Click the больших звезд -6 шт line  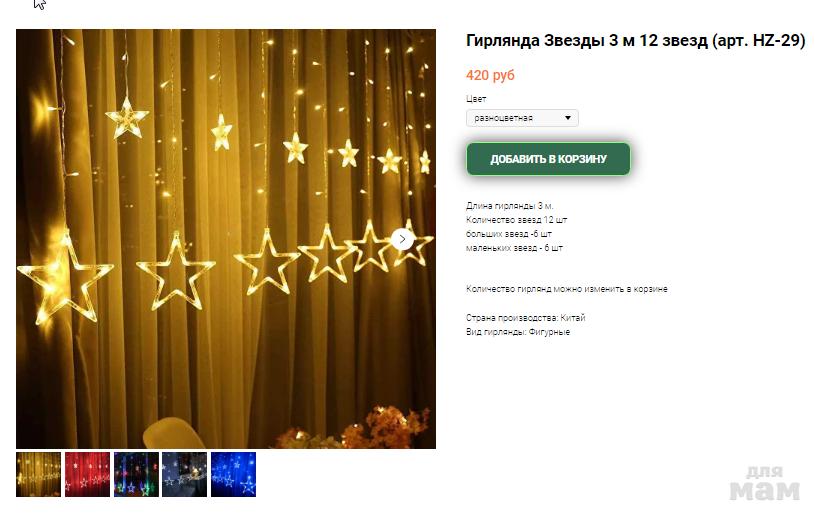509,234
